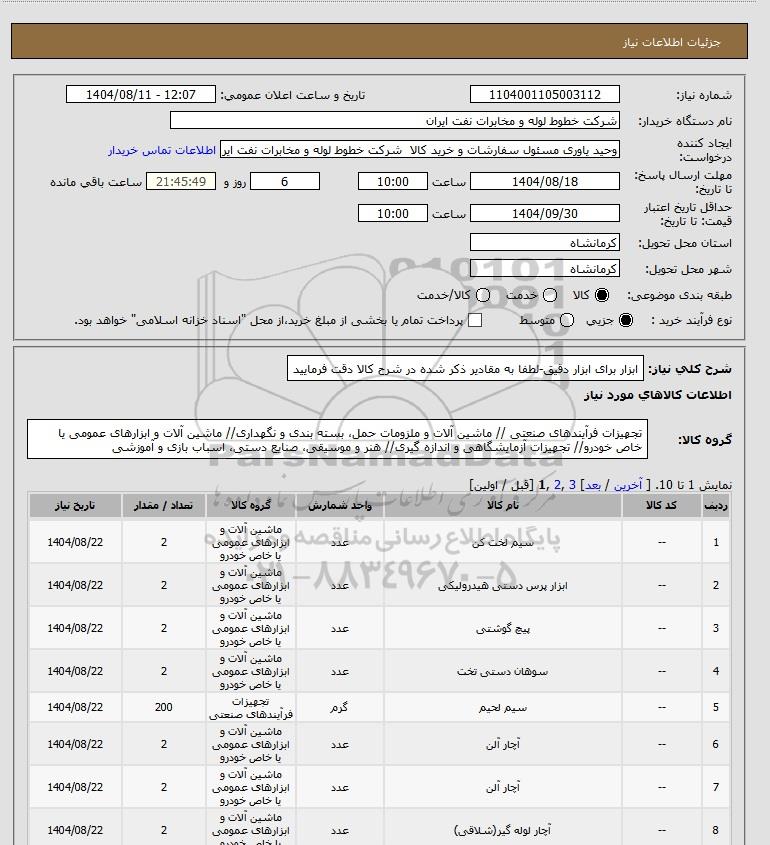The width and height of the screenshot is (770, 845).
Task: Select item سوهان دستی تخت
Action: click(x=379, y=671)
